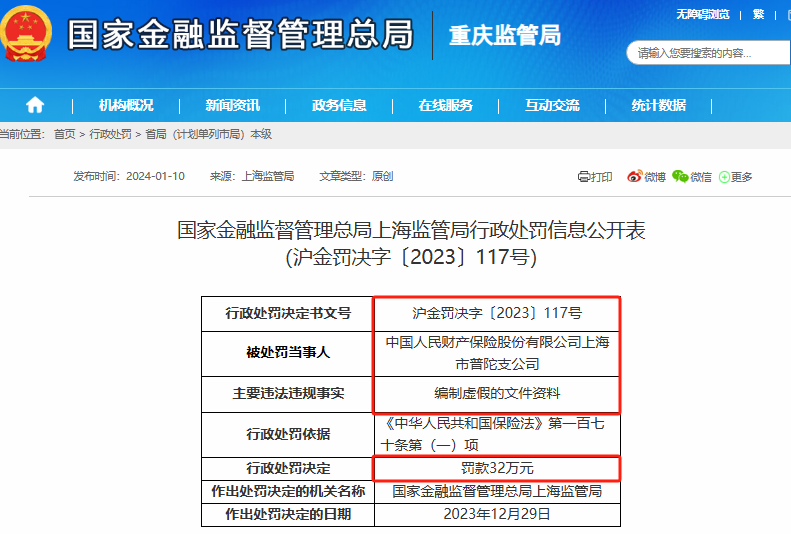Screen dimensions: 791x534
Task: Click the 省局 (计划单列市局) 本级 breadcrumb
Action: pyautogui.click(x=208, y=134)
